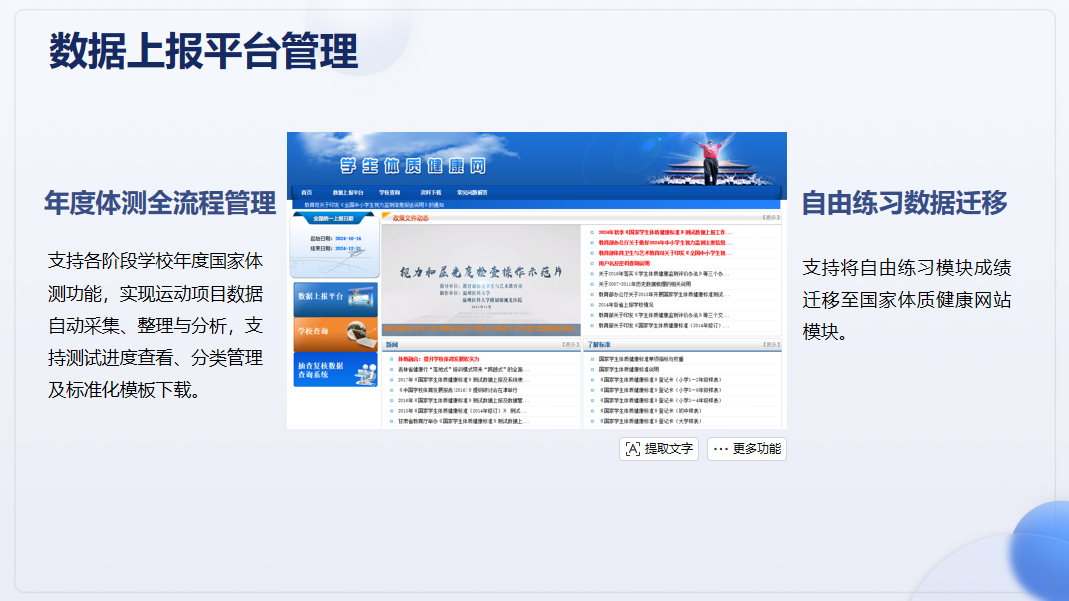Click the heading 年度体测全流程管理
Viewport: 1069px width, 601px height.
pos(160,203)
